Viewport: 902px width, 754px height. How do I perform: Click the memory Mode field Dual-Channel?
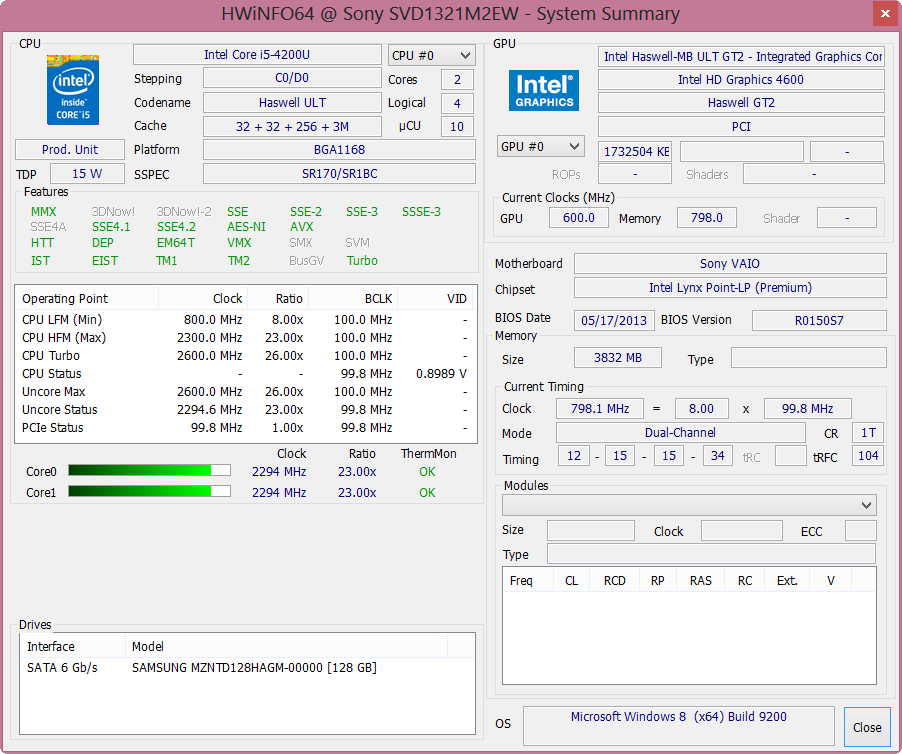681,433
